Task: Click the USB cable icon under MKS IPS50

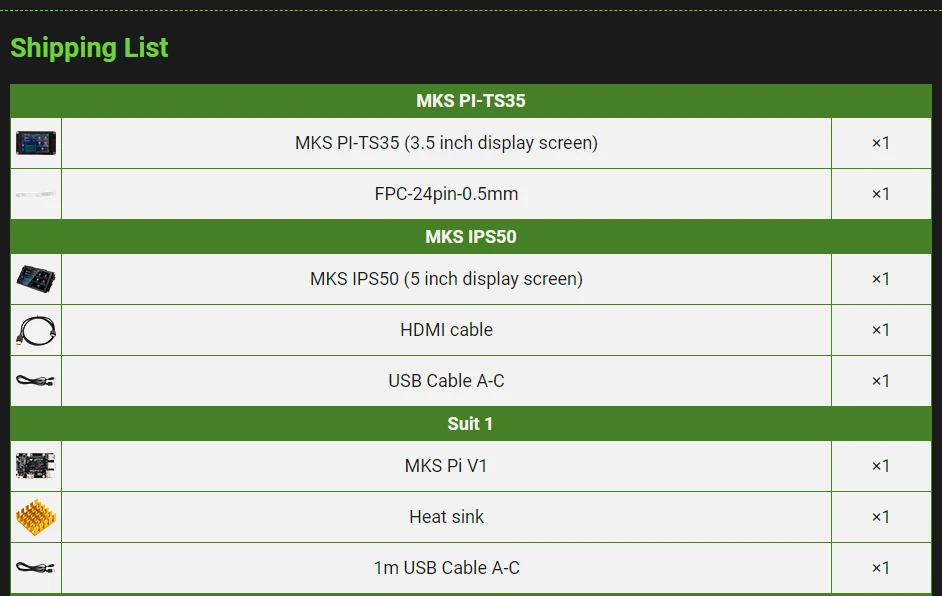Action: (x=36, y=381)
